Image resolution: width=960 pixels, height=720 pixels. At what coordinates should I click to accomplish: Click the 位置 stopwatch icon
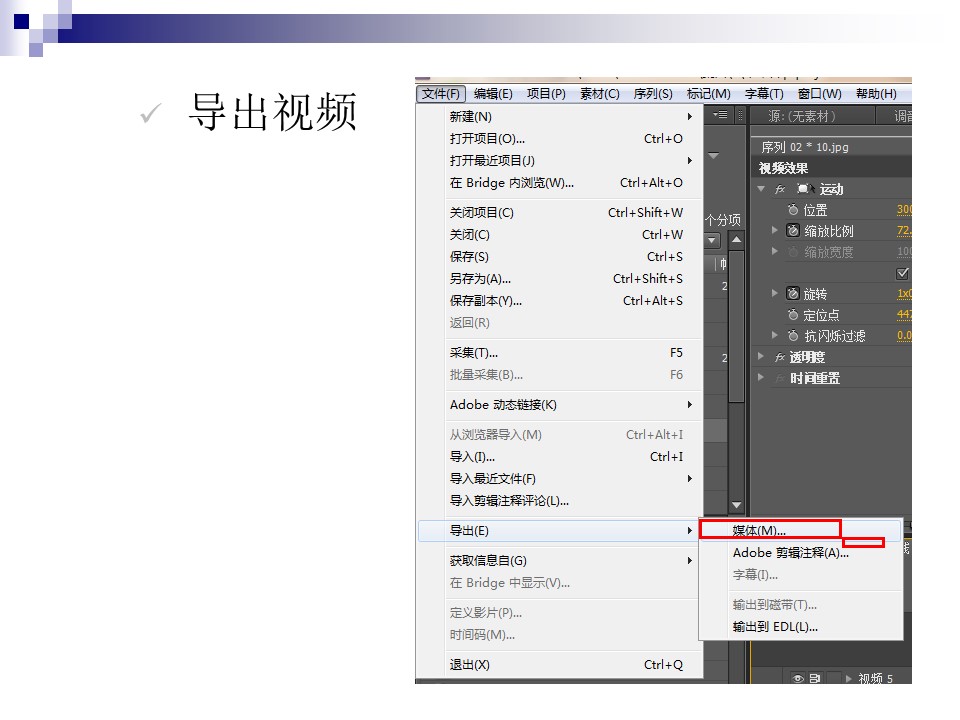[793, 210]
